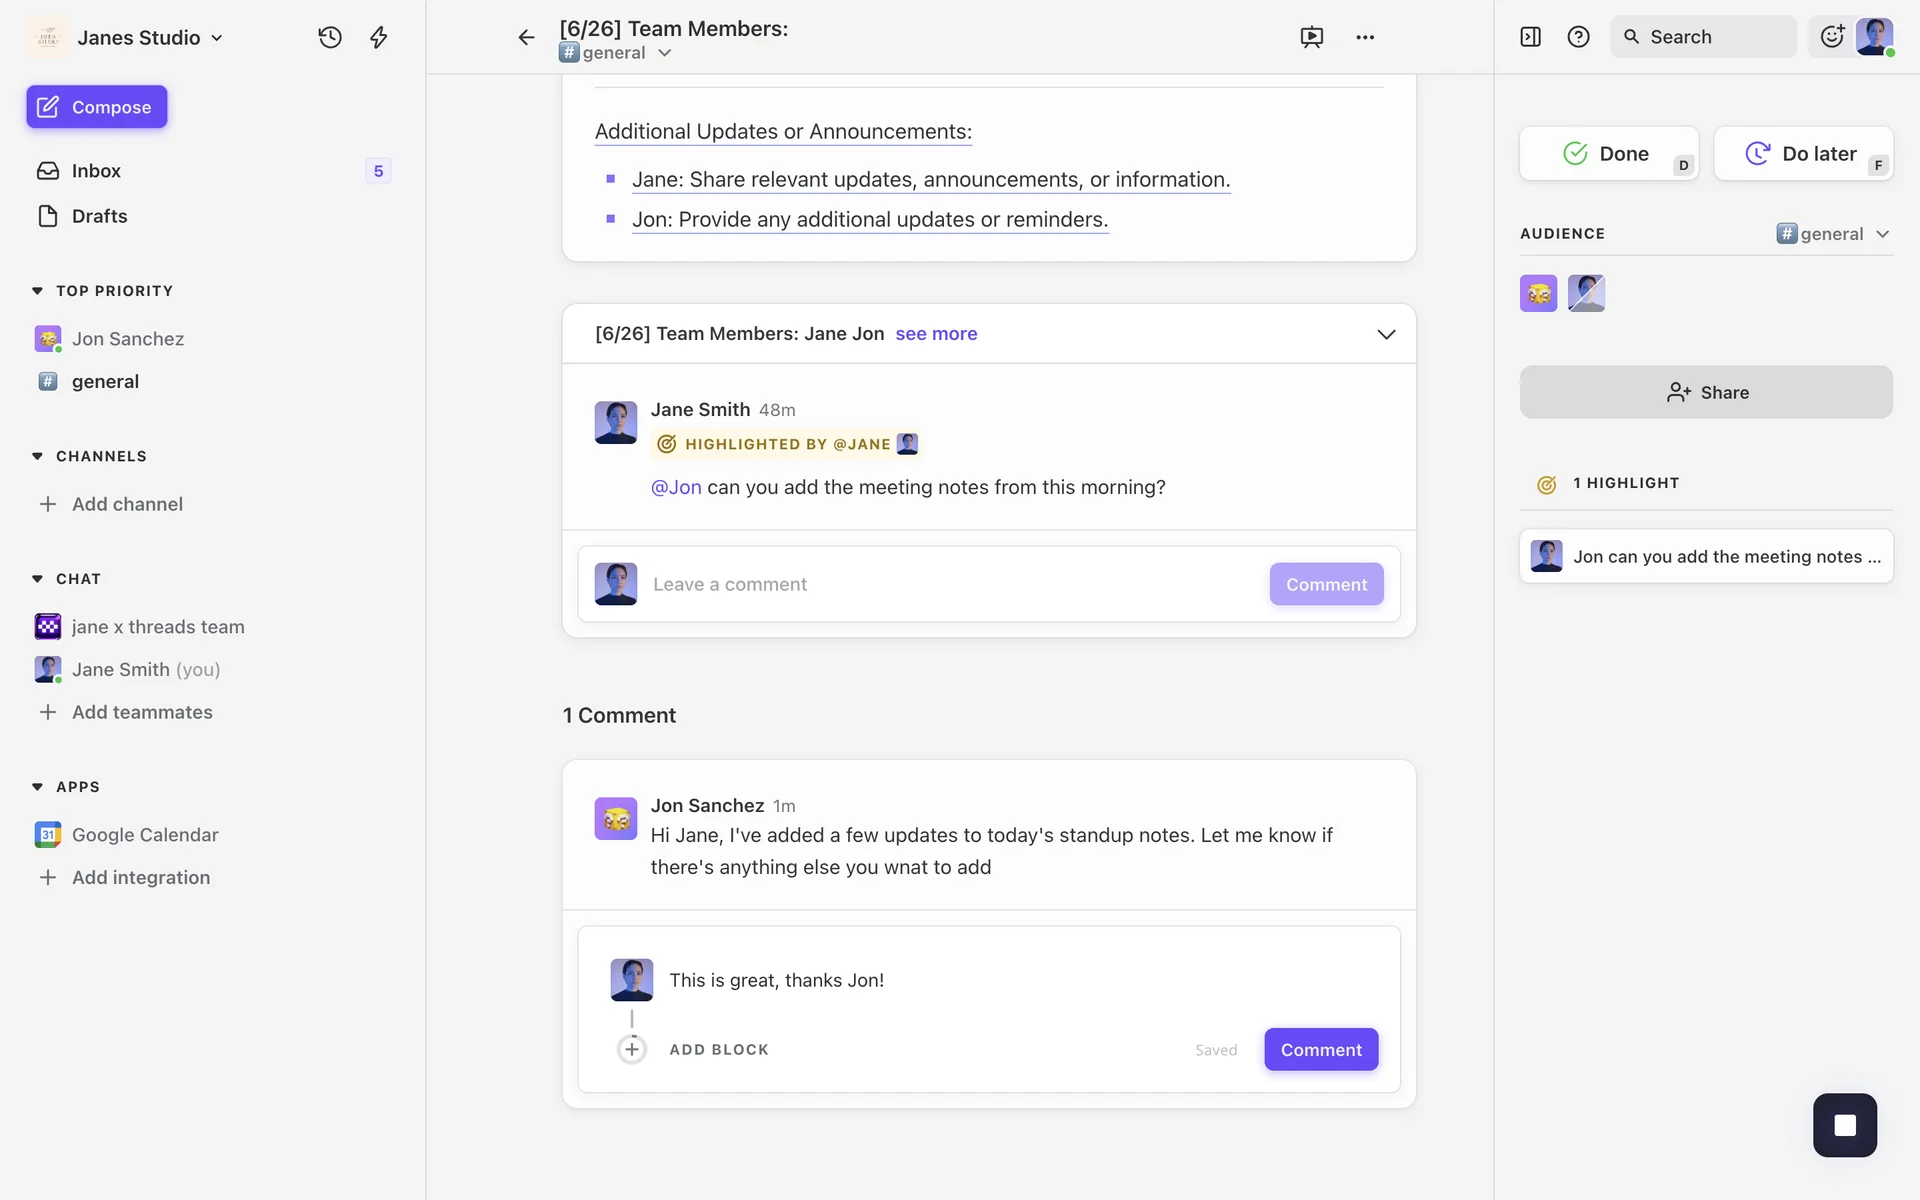Open the Janes Studio workspace dropdown
1920x1200 pixels.
150,37
